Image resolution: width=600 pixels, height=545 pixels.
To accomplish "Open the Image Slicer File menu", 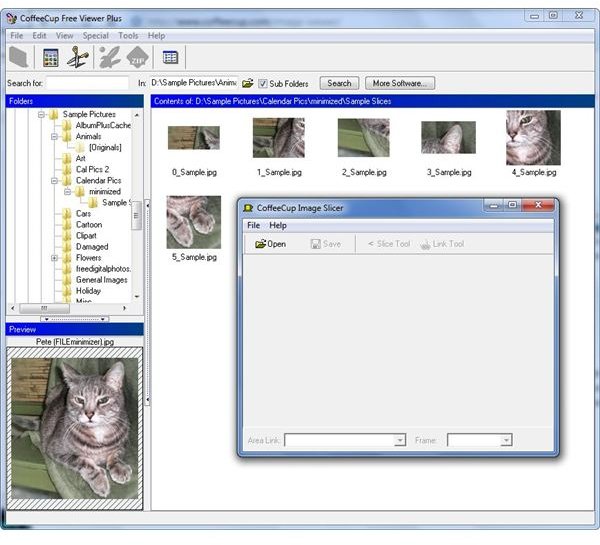I will pyautogui.click(x=253, y=225).
